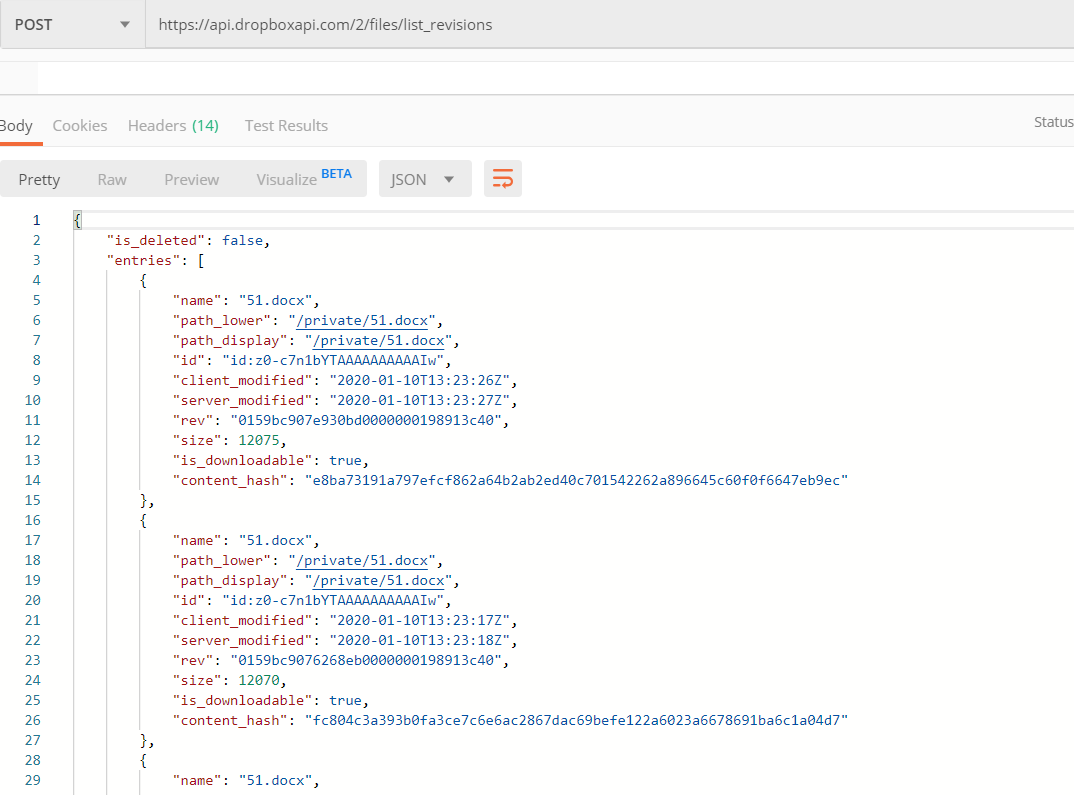Screen dimensions: 1074x795
Task: Click line number 3 beside the entries array
Action: coord(37,260)
